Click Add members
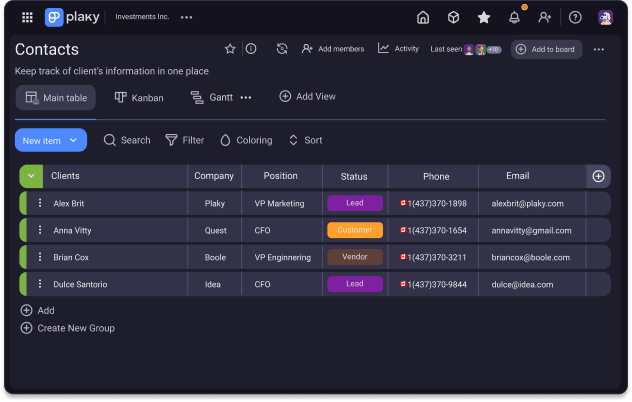Viewport: 632px width, 402px height. coord(333,49)
